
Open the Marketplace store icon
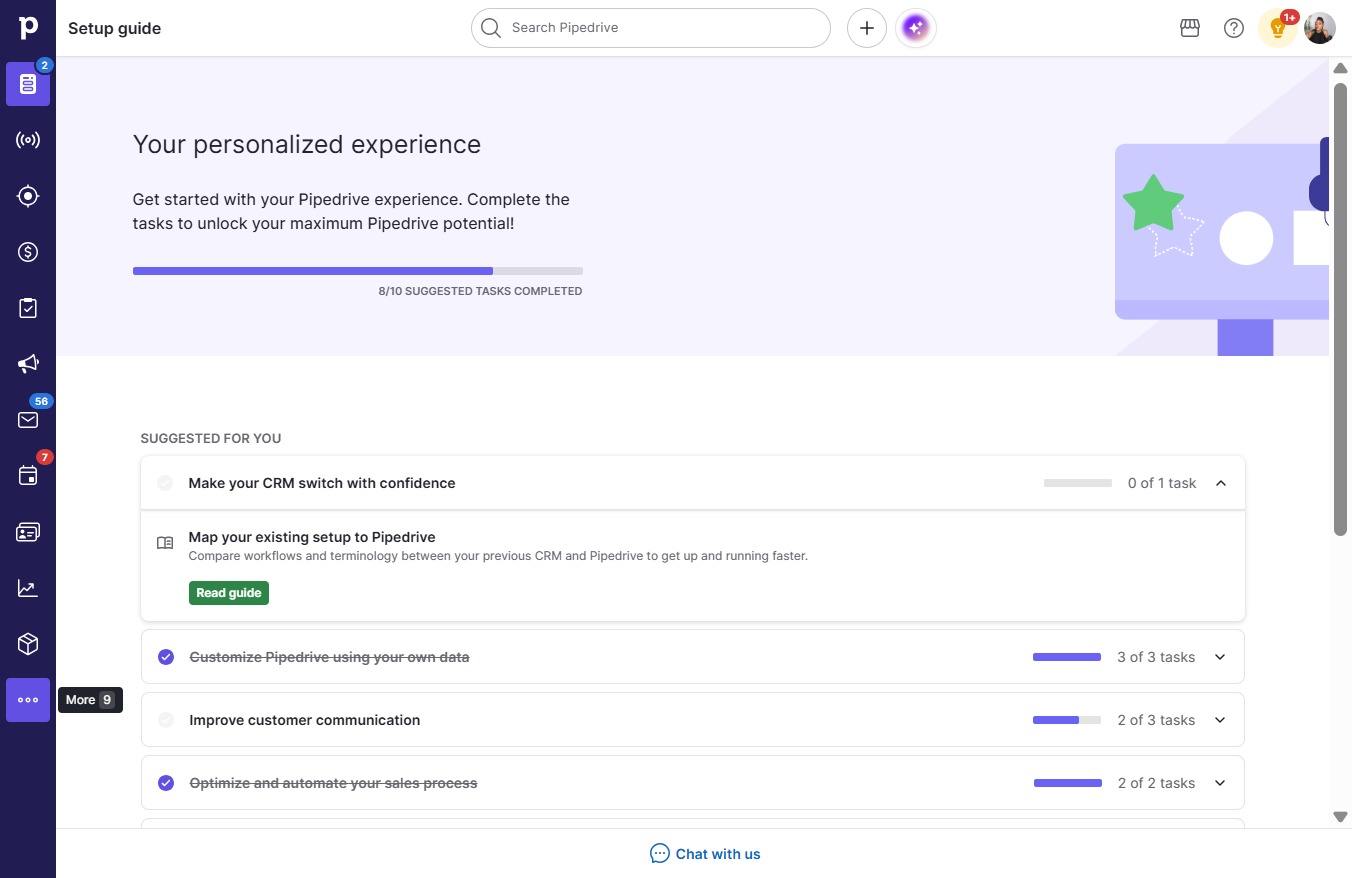click(1190, 28)
